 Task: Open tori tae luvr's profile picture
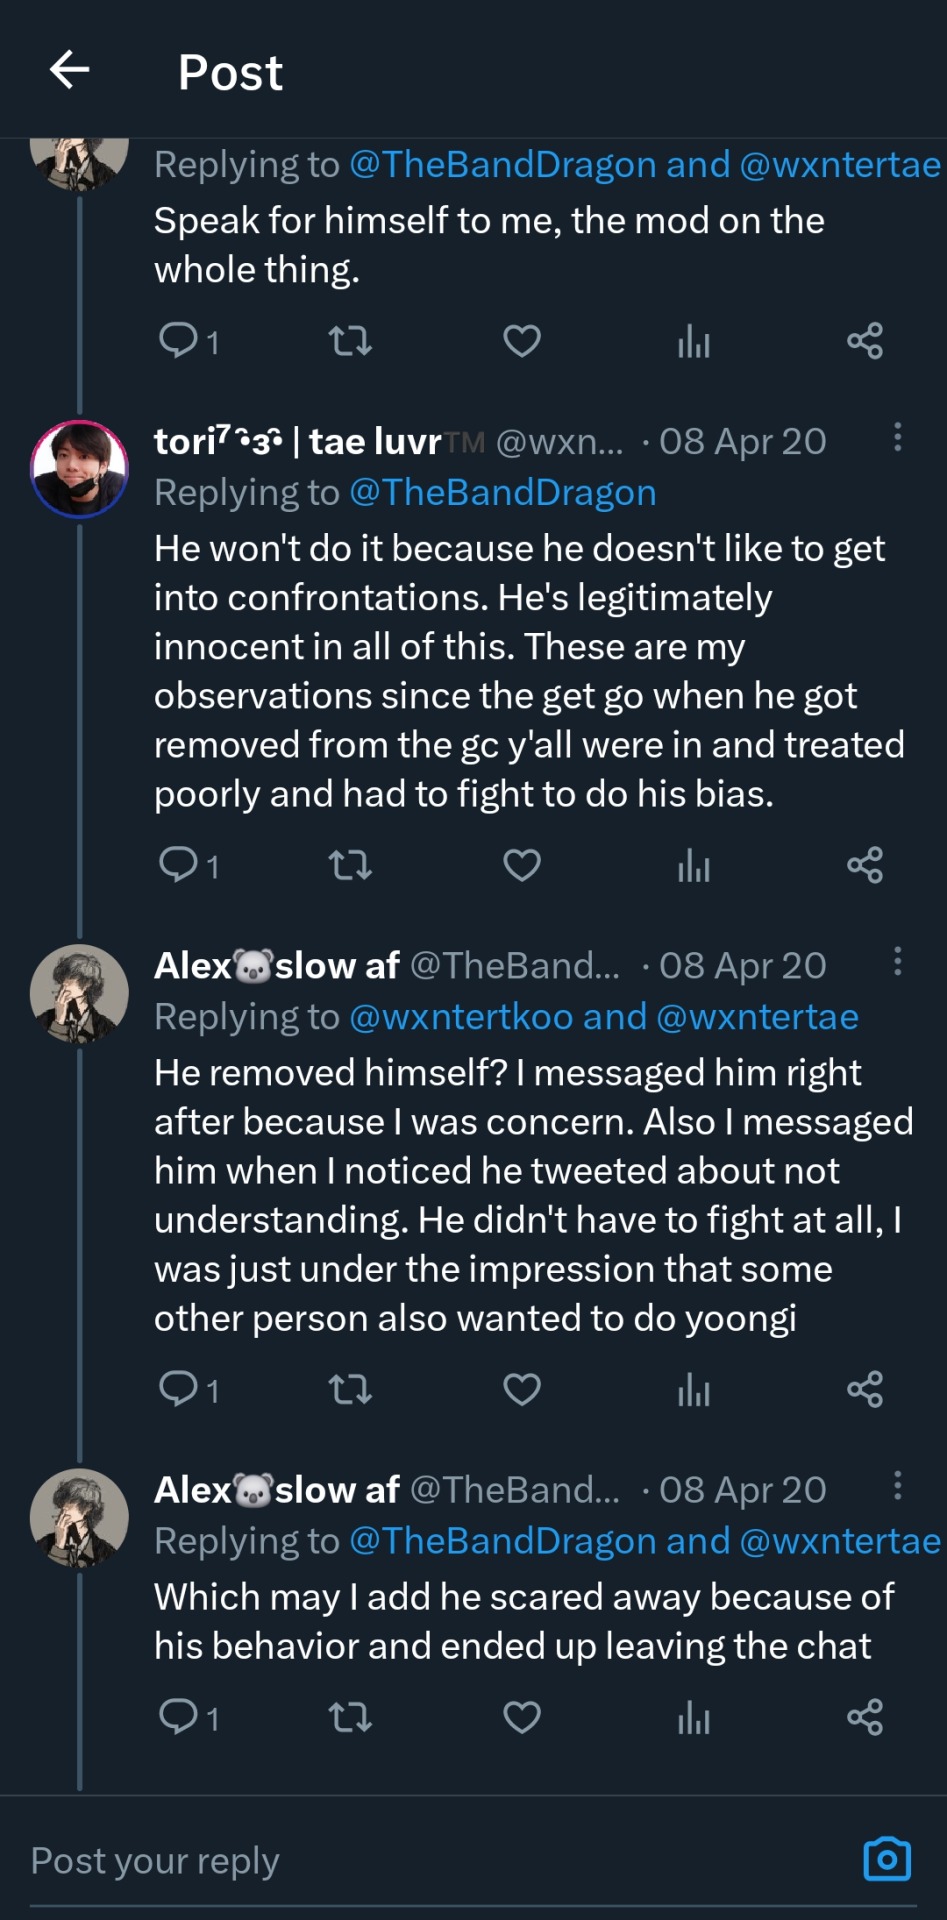tap(80, 469)
